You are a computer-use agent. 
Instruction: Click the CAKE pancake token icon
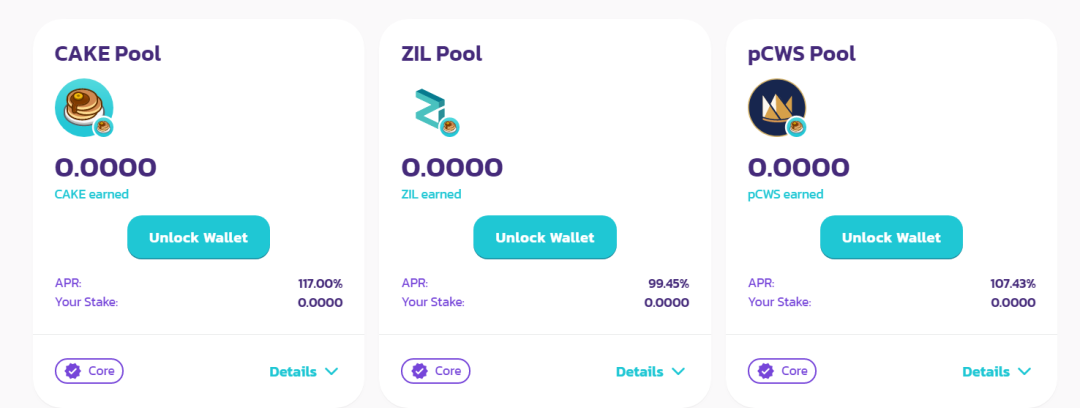pos(82,107)
